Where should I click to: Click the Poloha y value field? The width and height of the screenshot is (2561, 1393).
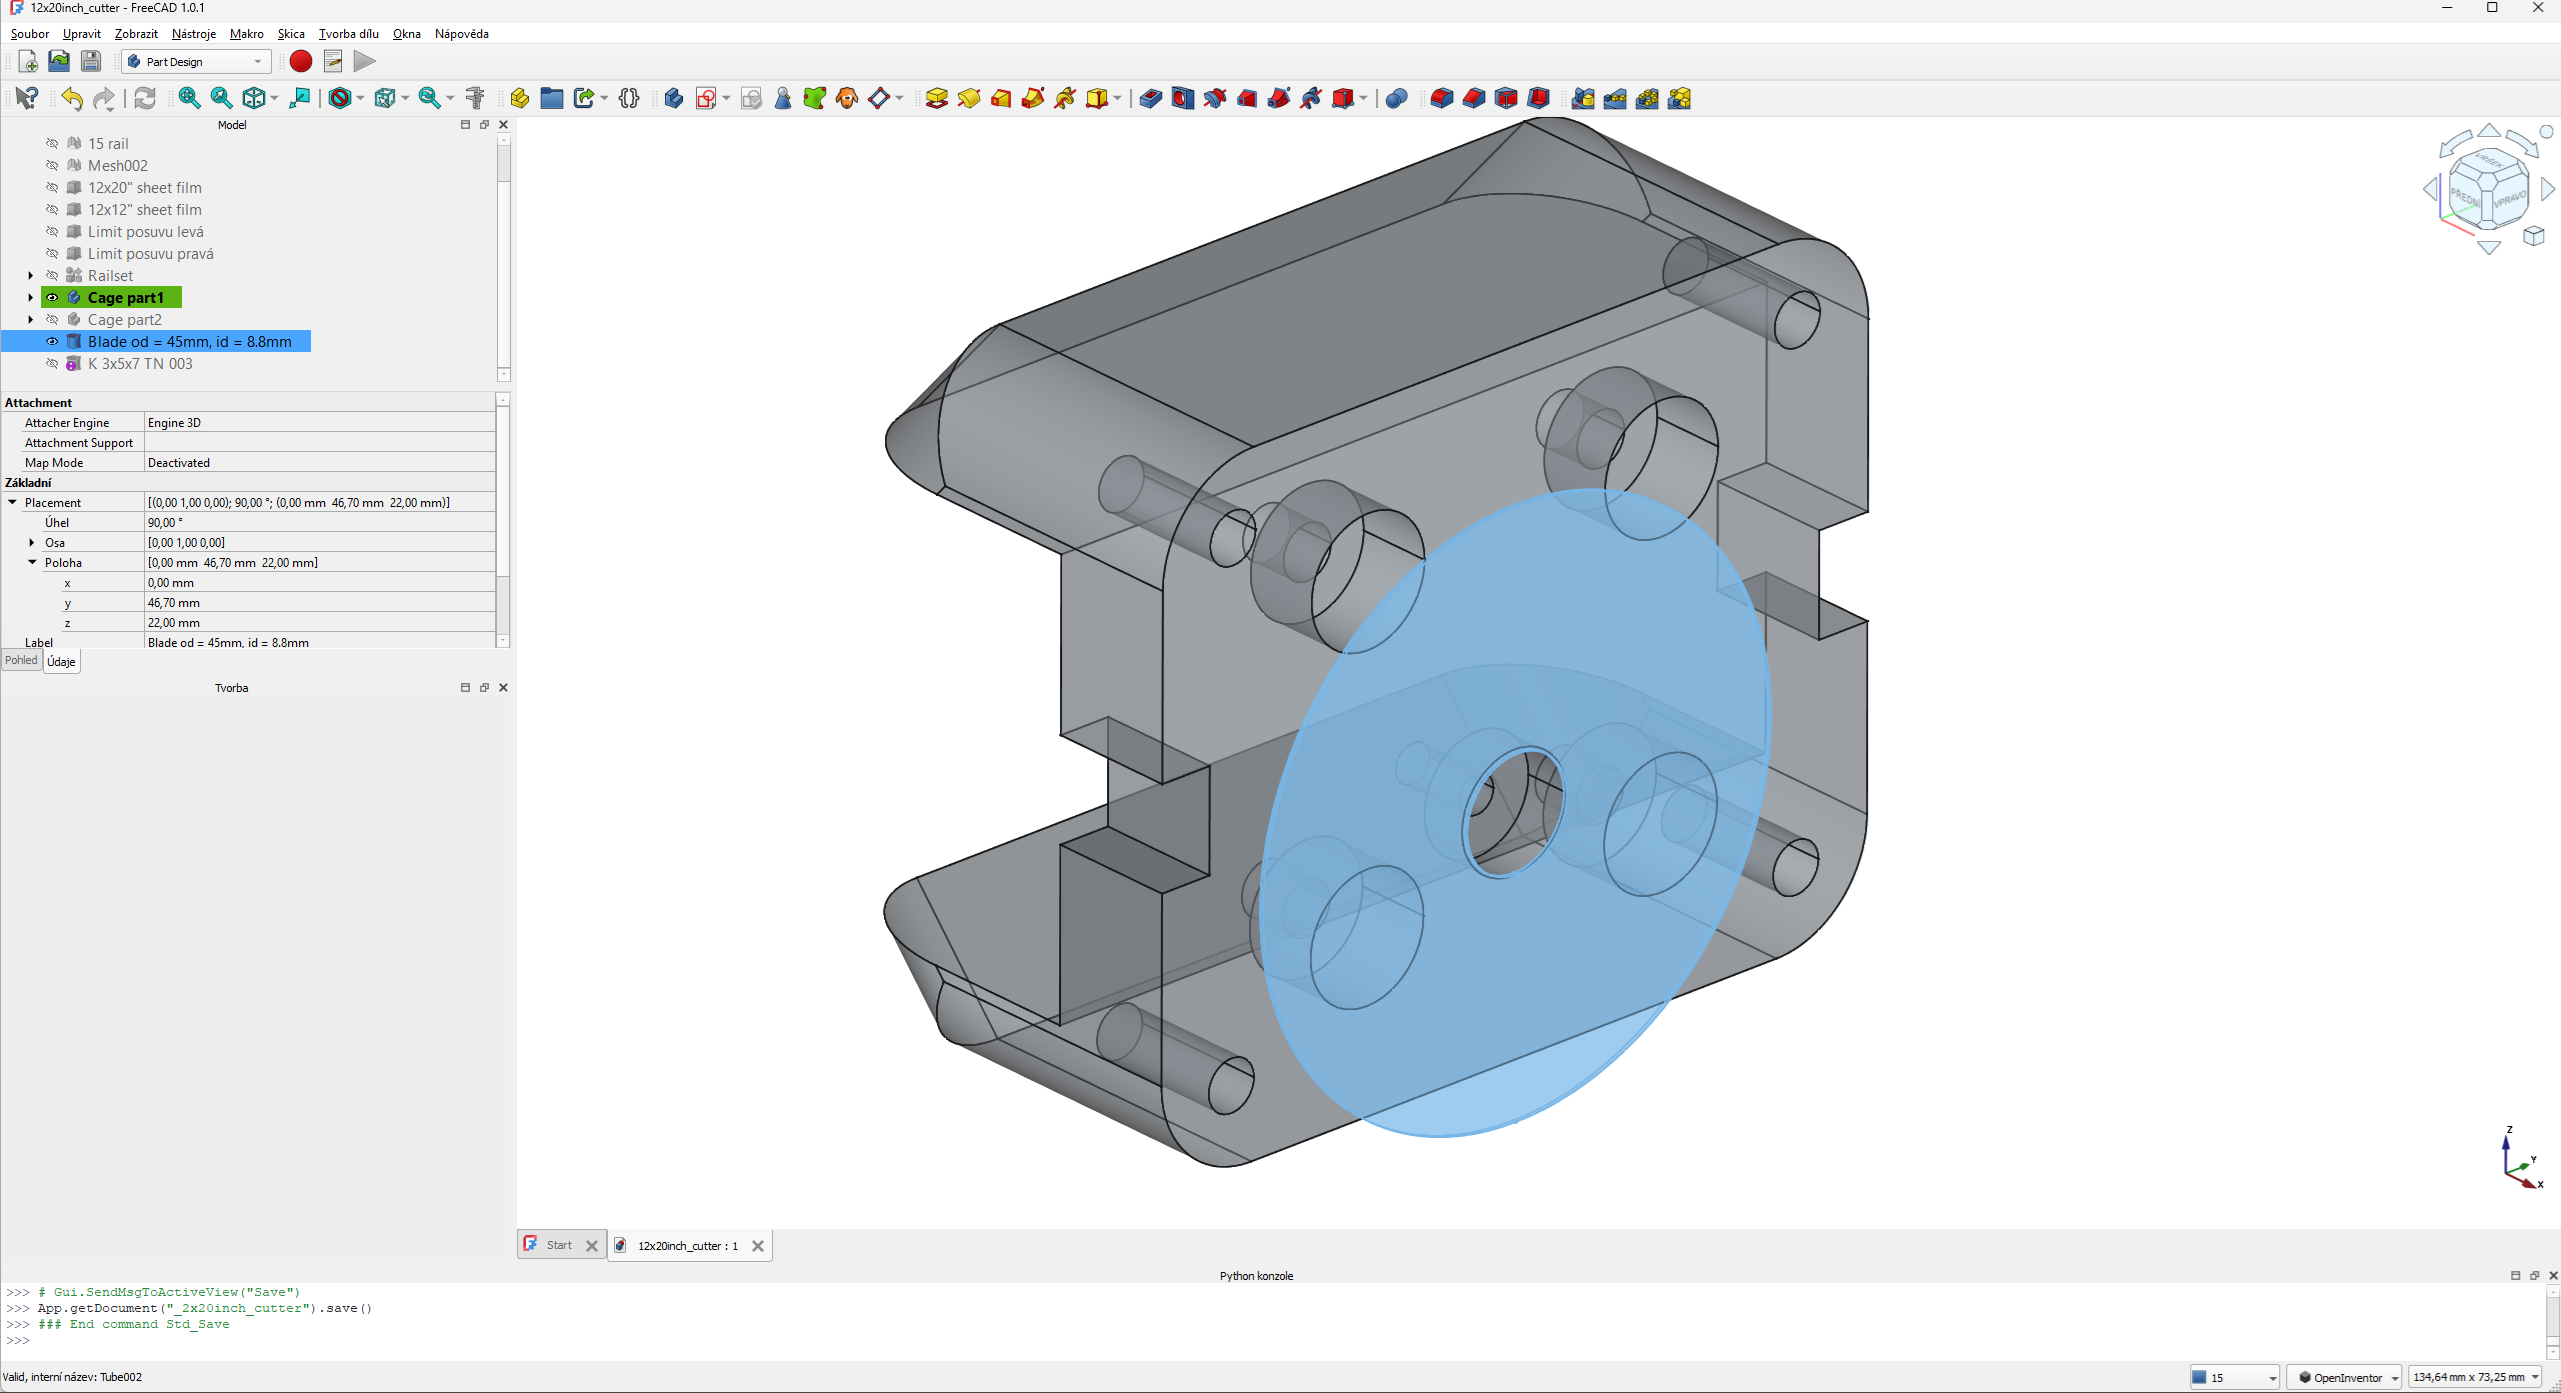coord(320,603)
